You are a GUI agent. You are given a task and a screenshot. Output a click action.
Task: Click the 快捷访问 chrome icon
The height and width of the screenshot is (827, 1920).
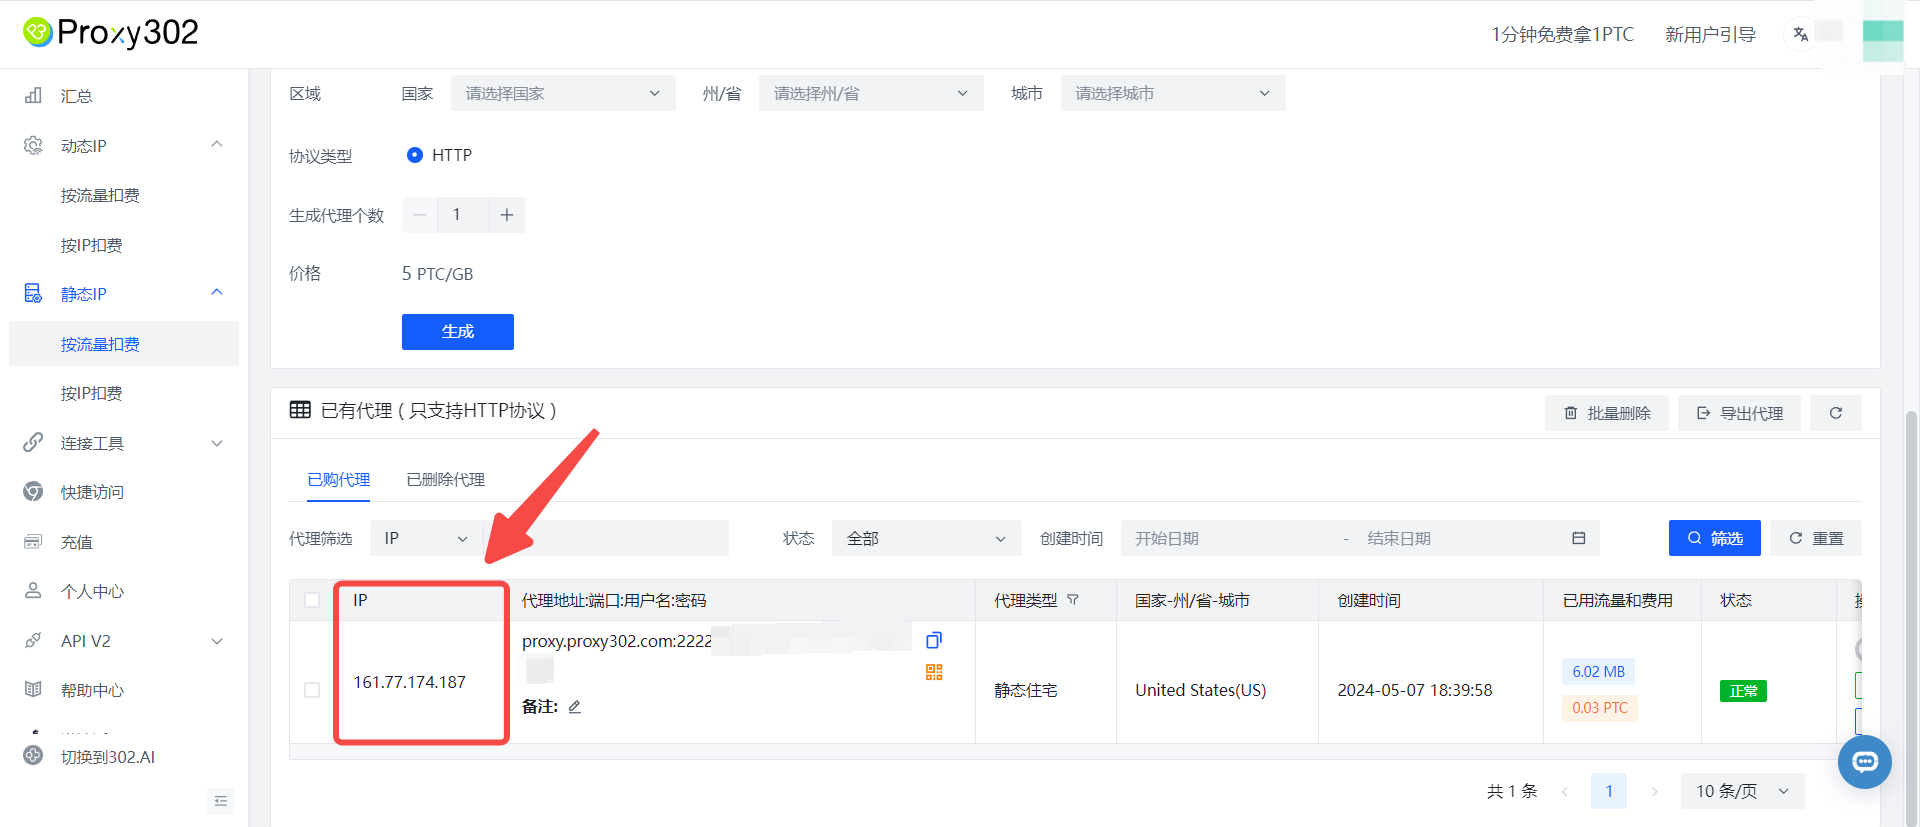point(33,491)
